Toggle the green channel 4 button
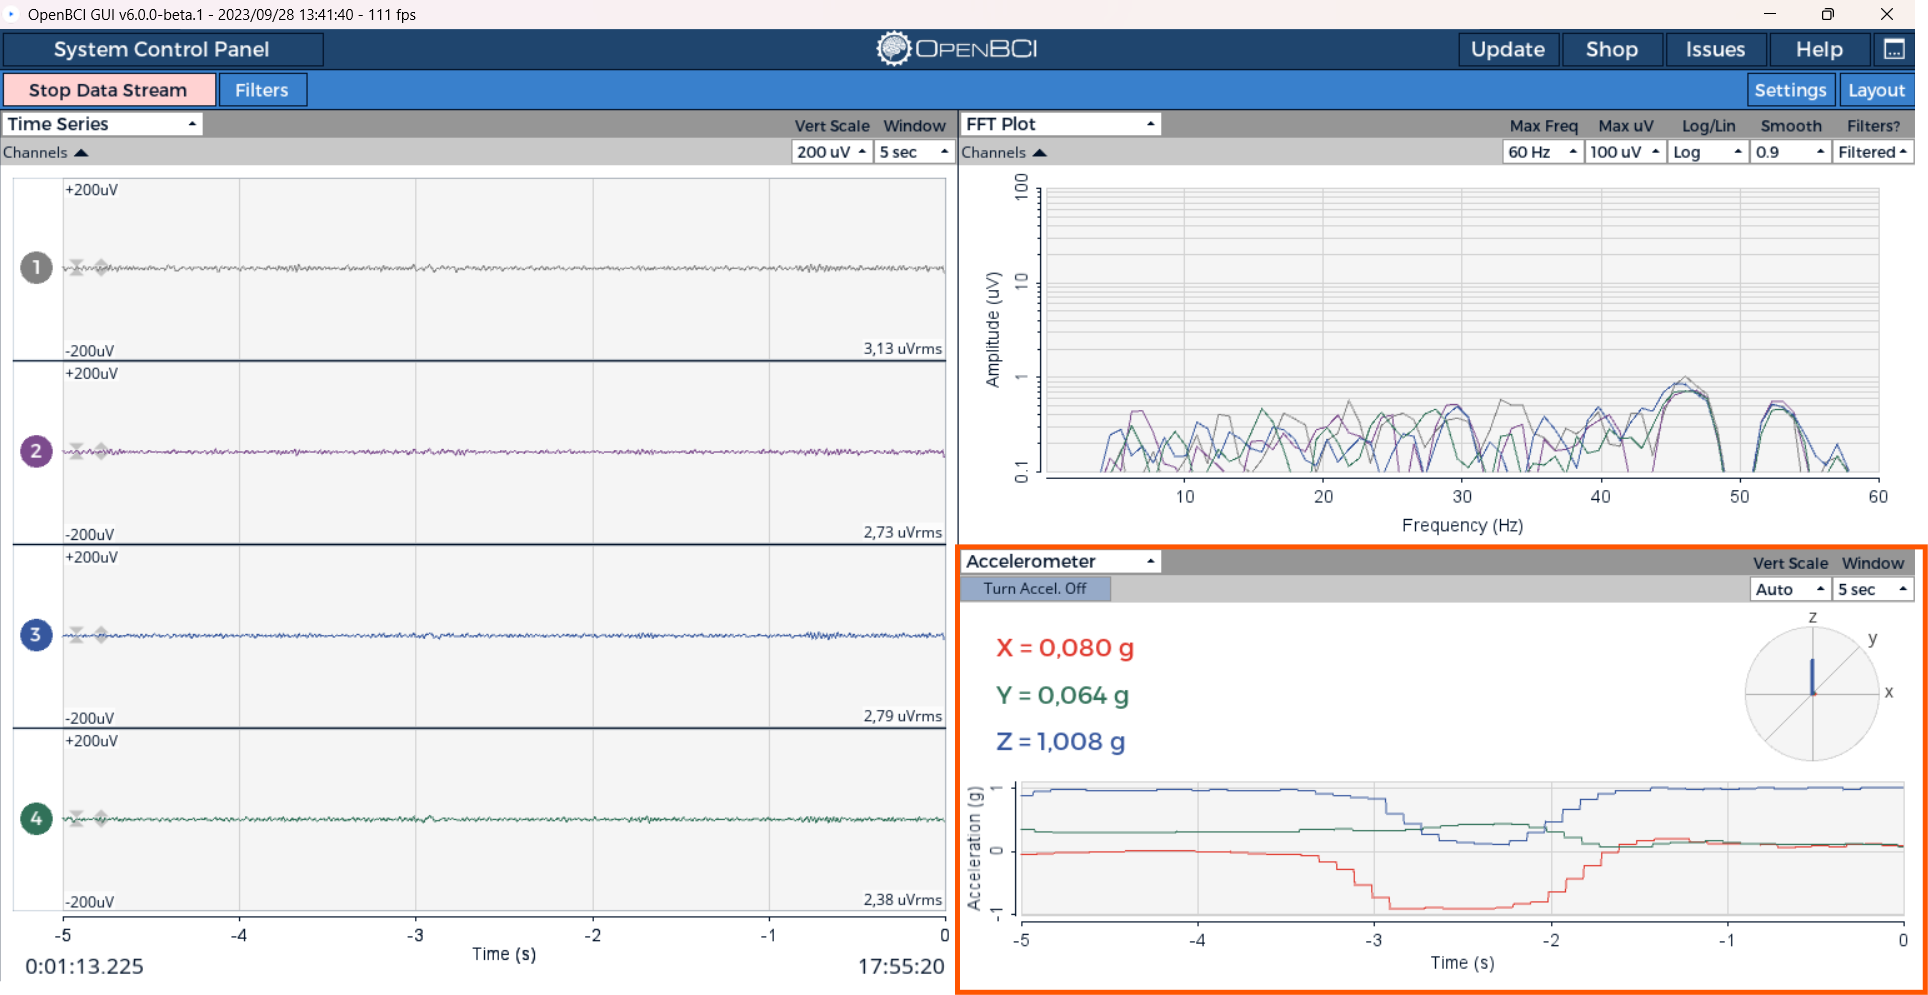The height and width of the screenshot is (995, 1928). (x=37, y=818)
